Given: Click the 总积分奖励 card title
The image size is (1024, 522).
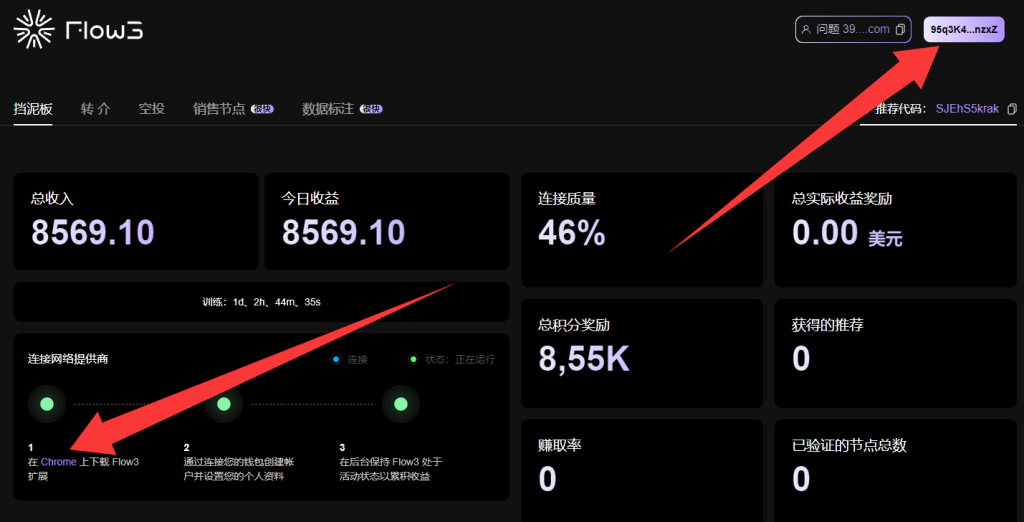Looking at the screenshot, I should pyautogui.click(x=574, y=325).
